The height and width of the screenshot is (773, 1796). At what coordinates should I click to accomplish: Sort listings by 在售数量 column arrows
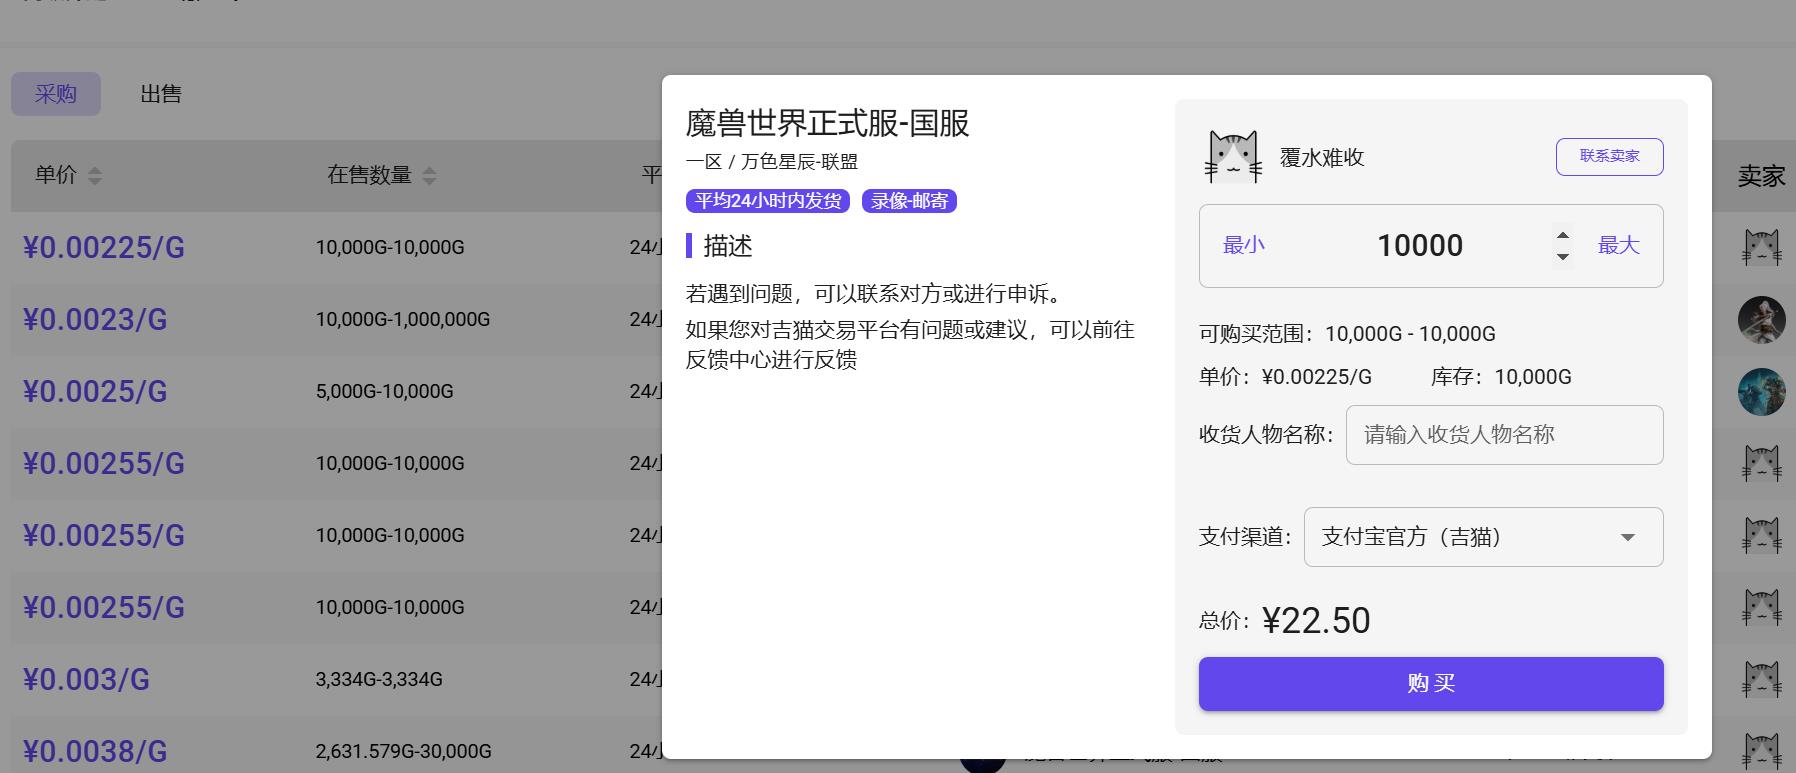click(429, 176)
